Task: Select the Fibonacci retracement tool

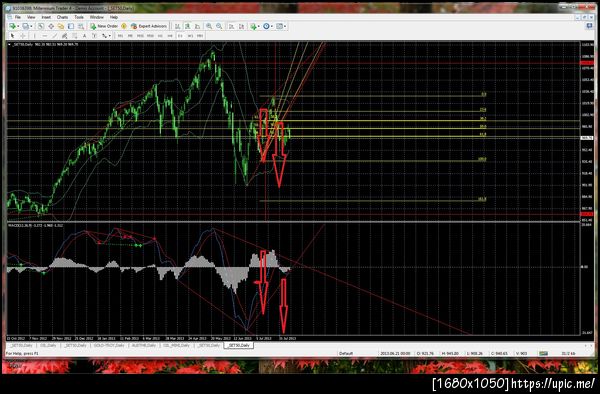Action: click(x=74, y=36)
